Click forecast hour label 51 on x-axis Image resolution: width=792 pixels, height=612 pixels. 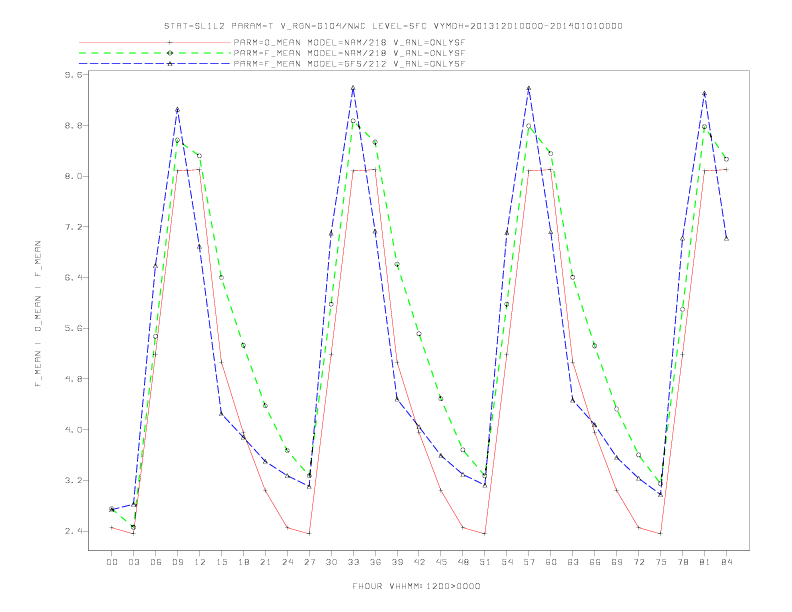[485, 562]
